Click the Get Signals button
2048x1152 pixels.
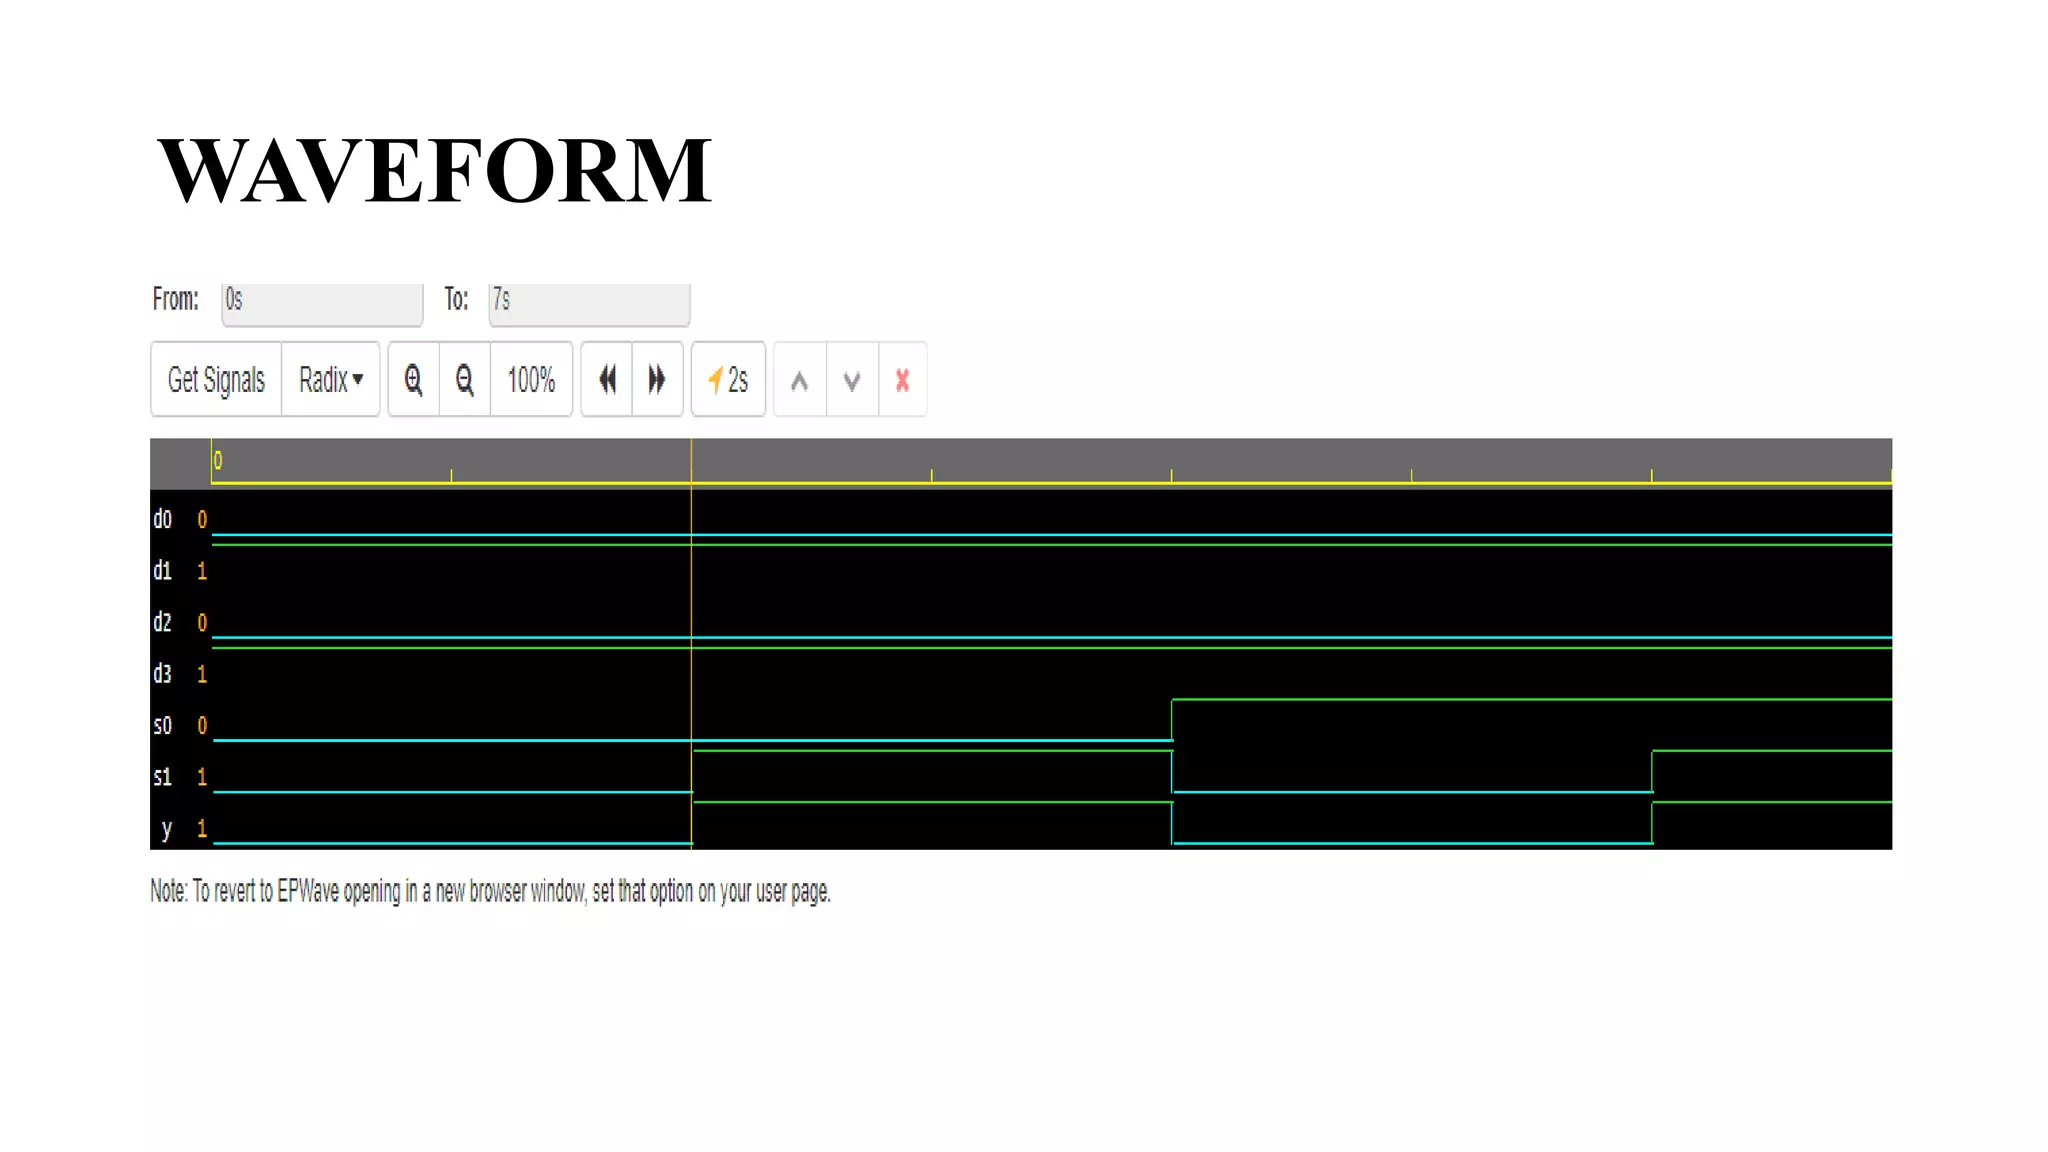(216, 379)
